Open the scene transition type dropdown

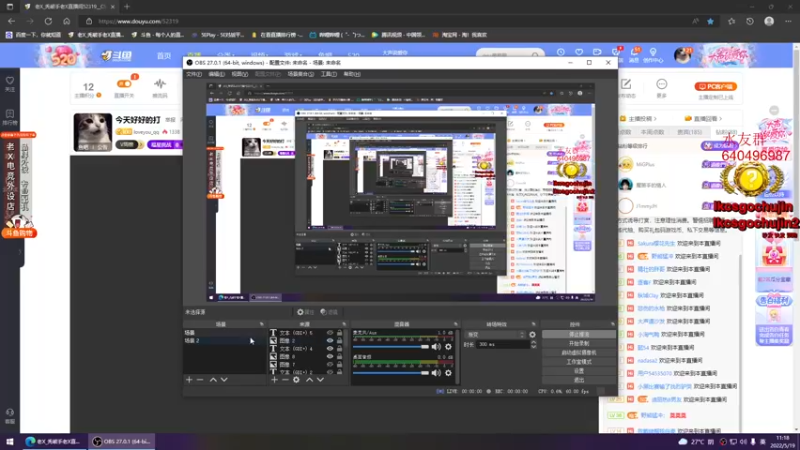pos(495,335)
